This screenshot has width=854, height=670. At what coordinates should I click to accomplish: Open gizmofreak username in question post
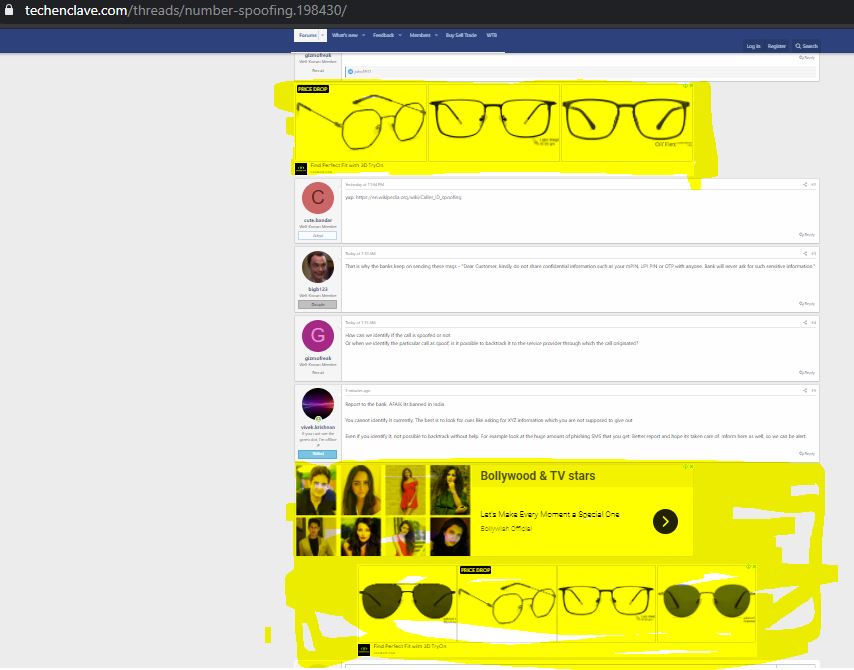click(318, 358)
